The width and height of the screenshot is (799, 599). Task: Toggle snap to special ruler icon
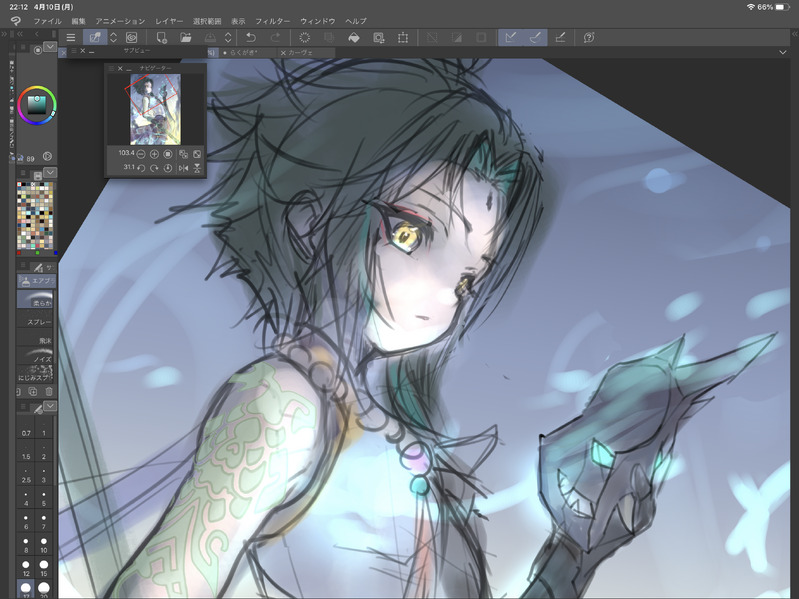click(535, 37)
